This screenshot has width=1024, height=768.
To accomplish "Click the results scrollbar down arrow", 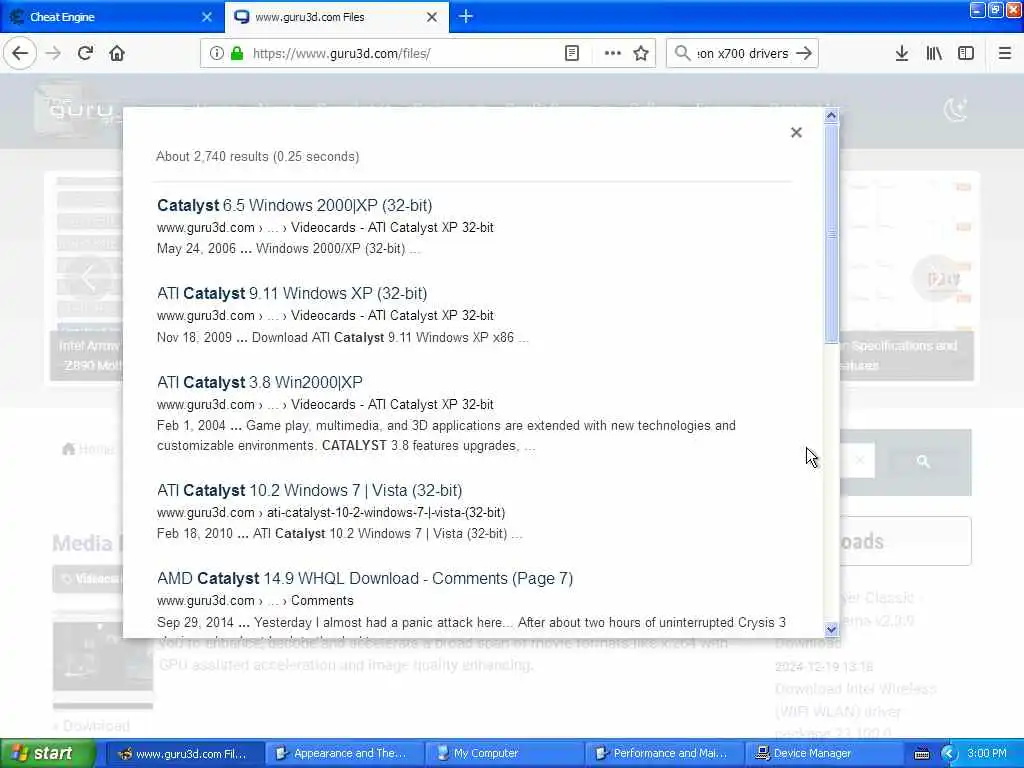I will click(831, 630).
